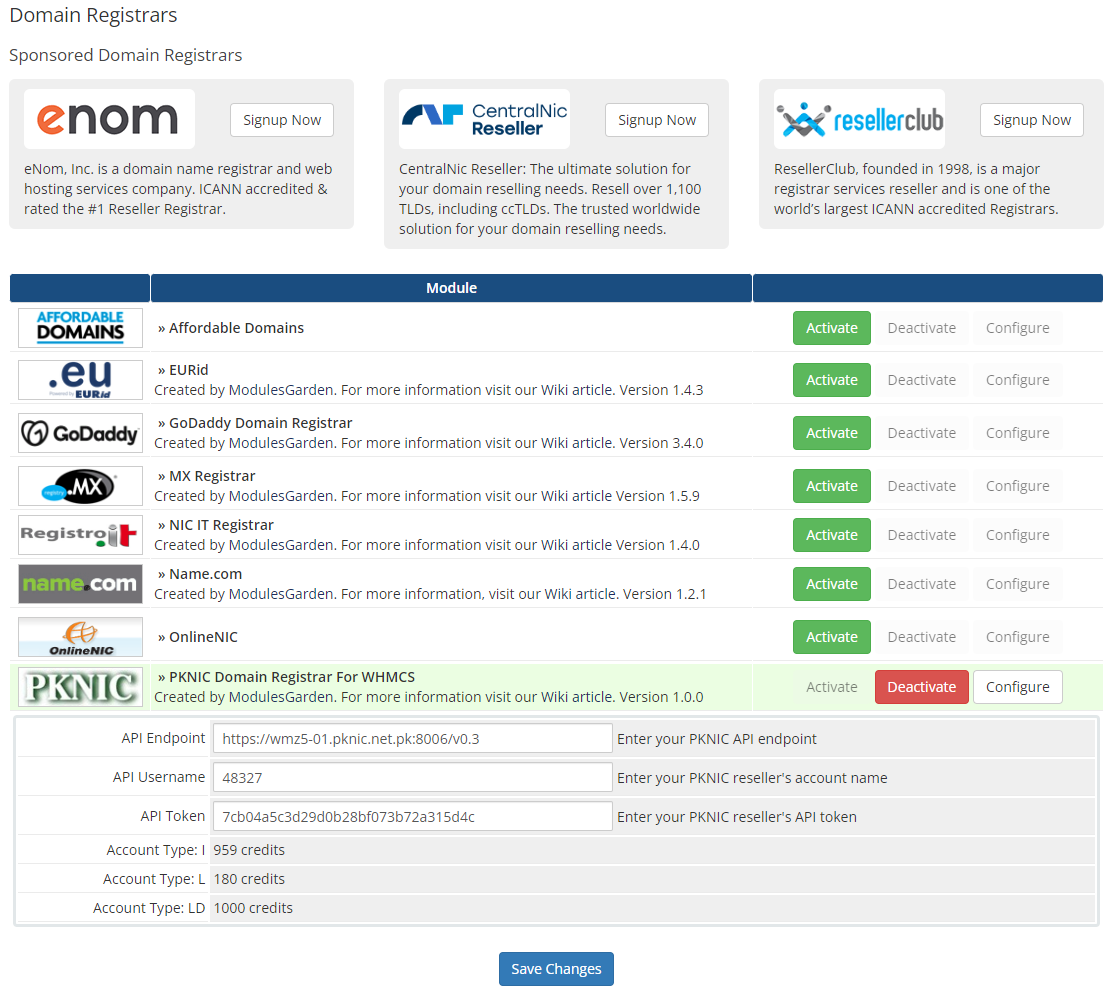Activate the OnlineNIC module

[831, 637]
